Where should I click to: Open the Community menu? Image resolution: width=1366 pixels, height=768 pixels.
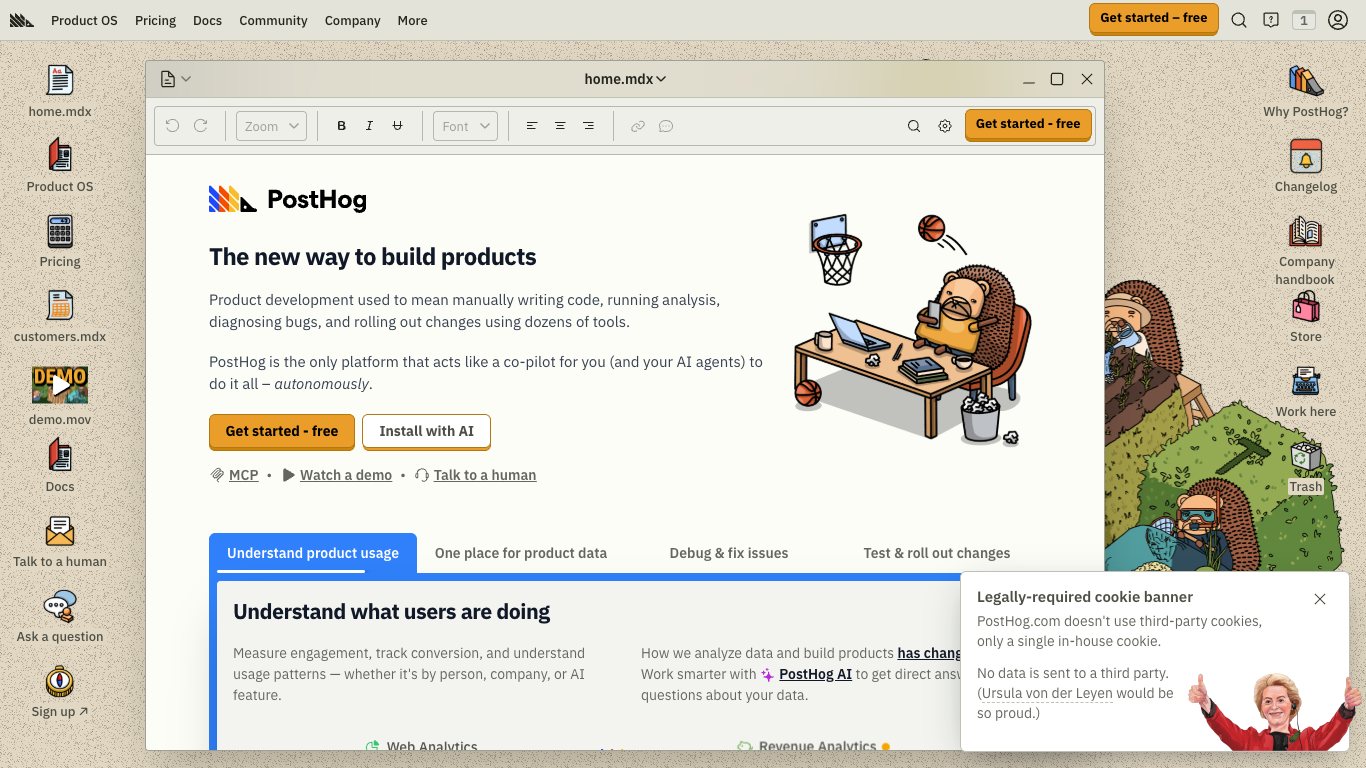(x=273, y=20)
